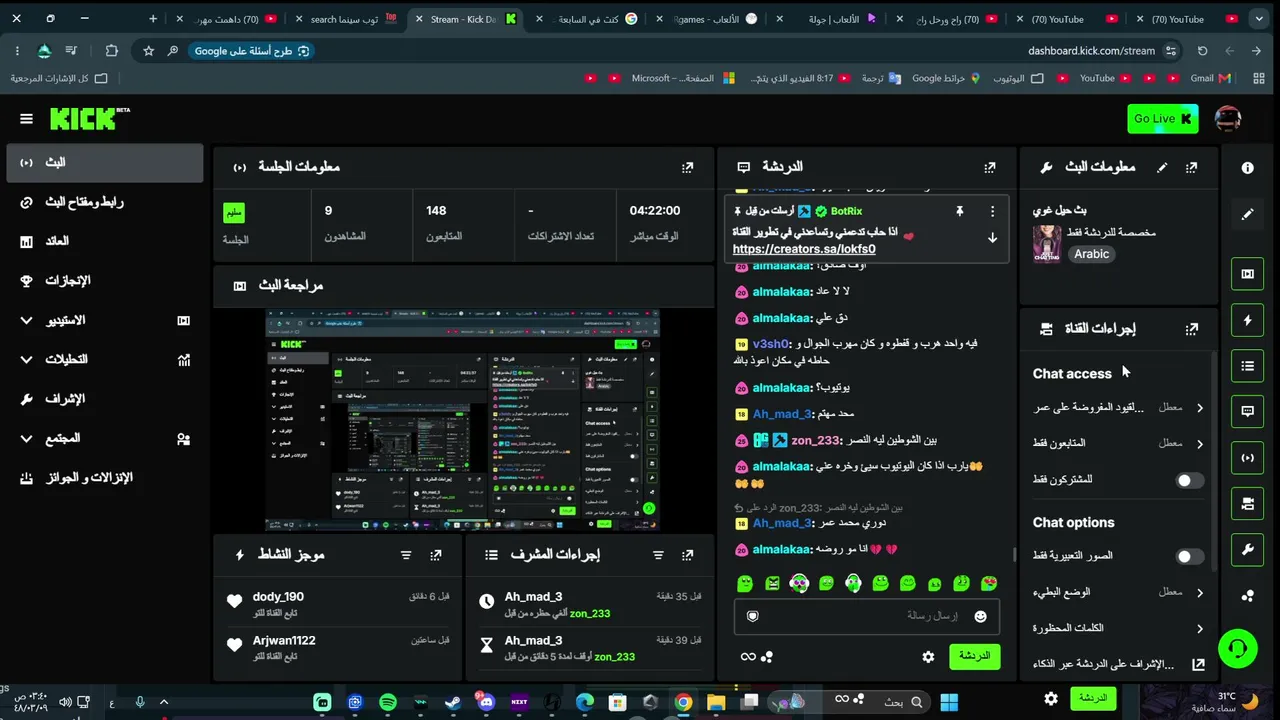1280x720 pixels.
Task: Click the Windows Start button
Action: pyautogui.click(x=949, y=702)
